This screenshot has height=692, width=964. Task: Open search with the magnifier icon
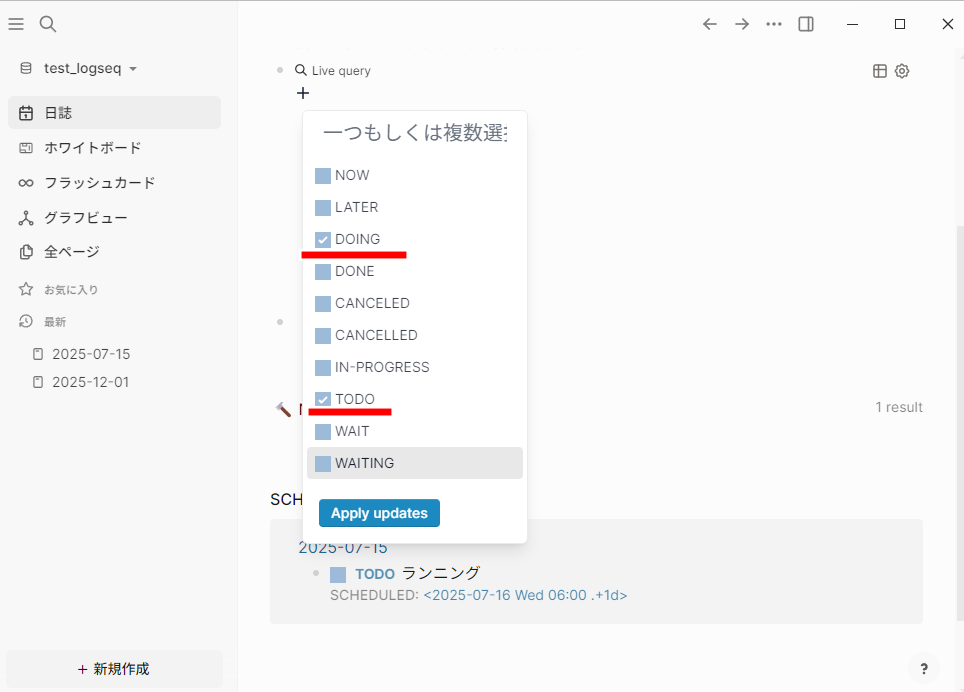coord(48,24)
